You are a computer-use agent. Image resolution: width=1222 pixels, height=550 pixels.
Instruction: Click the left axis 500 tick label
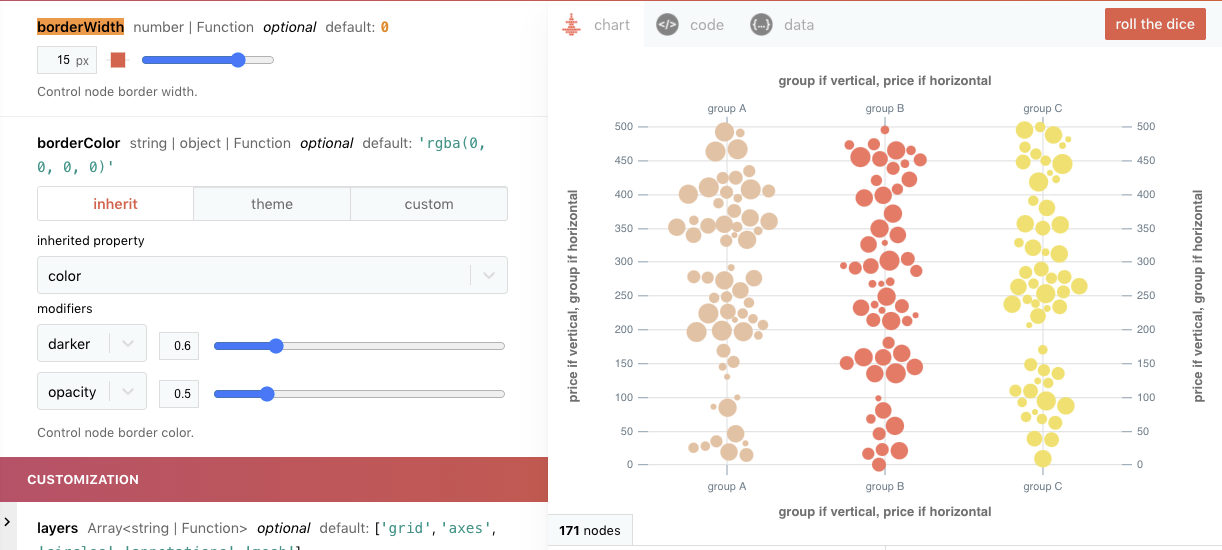(x=624, y=126)
